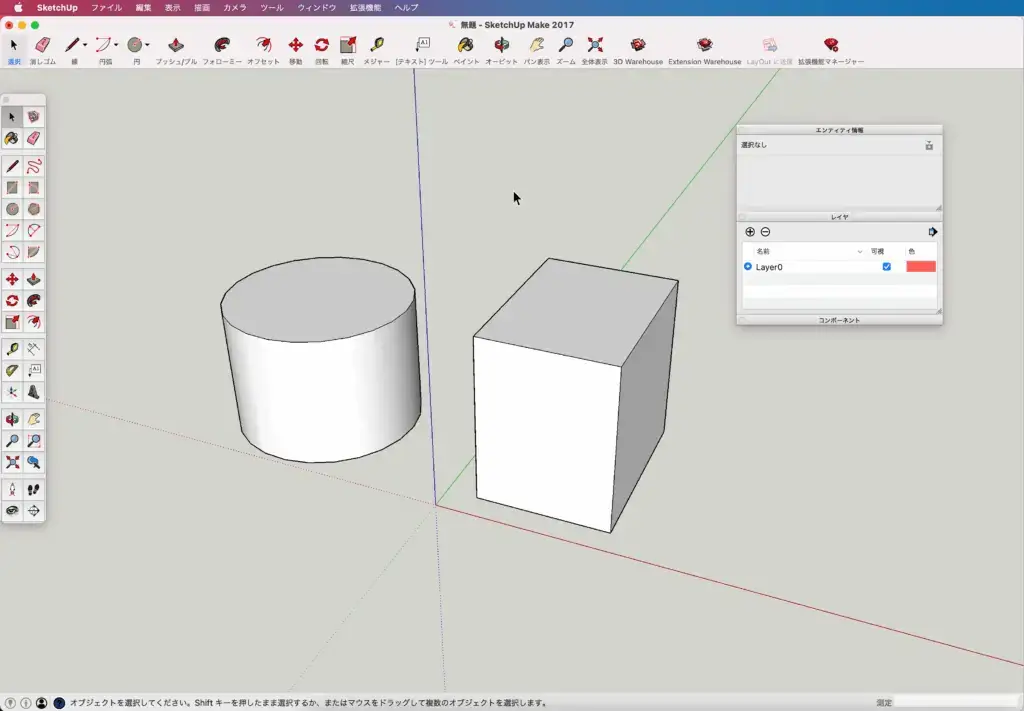Open the layers panel details arrow menu
Viewport: 1024px width, 711px height.
point(933,232)
